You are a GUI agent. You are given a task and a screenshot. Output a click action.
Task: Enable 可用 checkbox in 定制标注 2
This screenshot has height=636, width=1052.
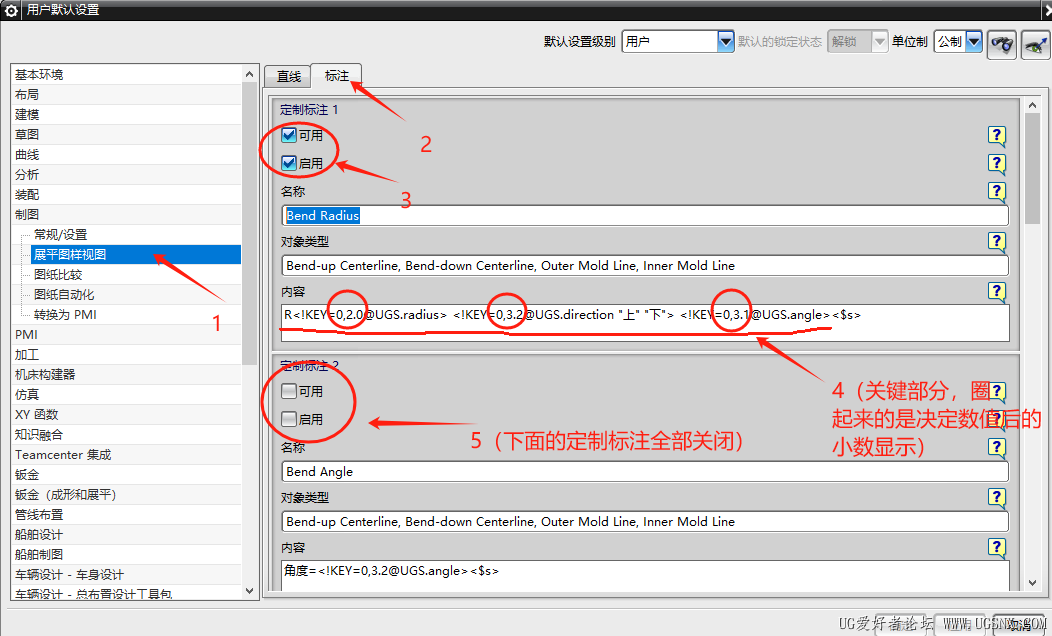[289, 390]
